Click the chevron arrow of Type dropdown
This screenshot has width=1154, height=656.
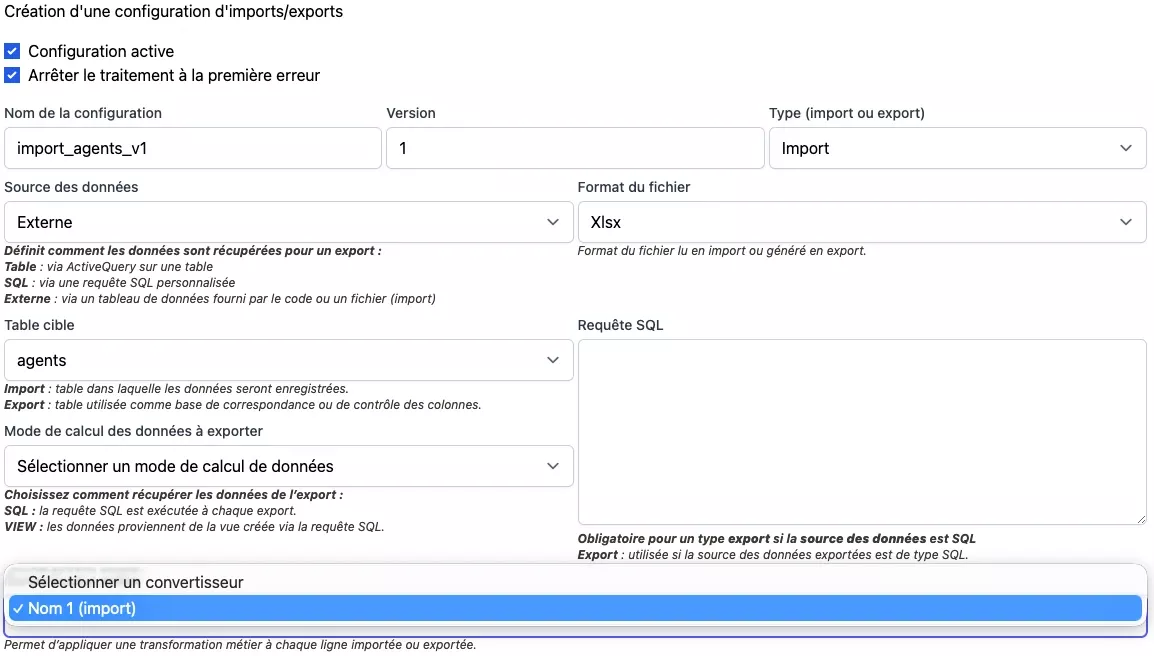tap(1126, 149)
